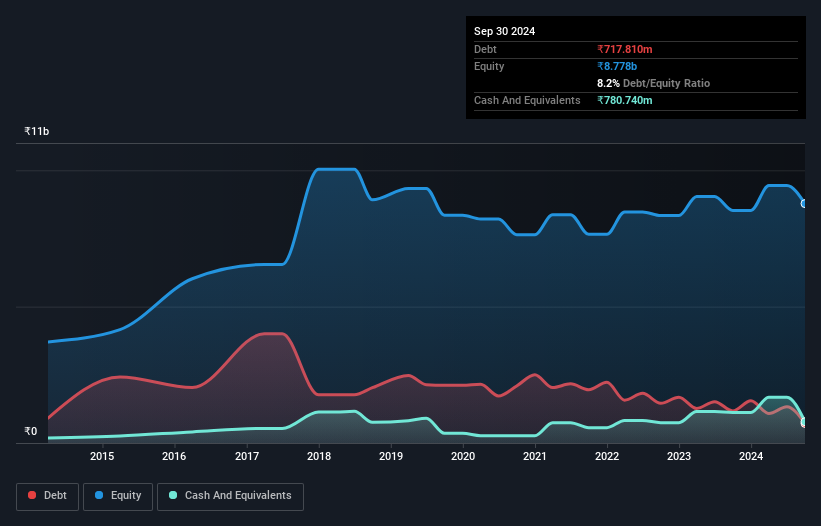The image size is (821, 526).
Task: Select the 2023 x-axis label
Action: click(x=679, y=456)
